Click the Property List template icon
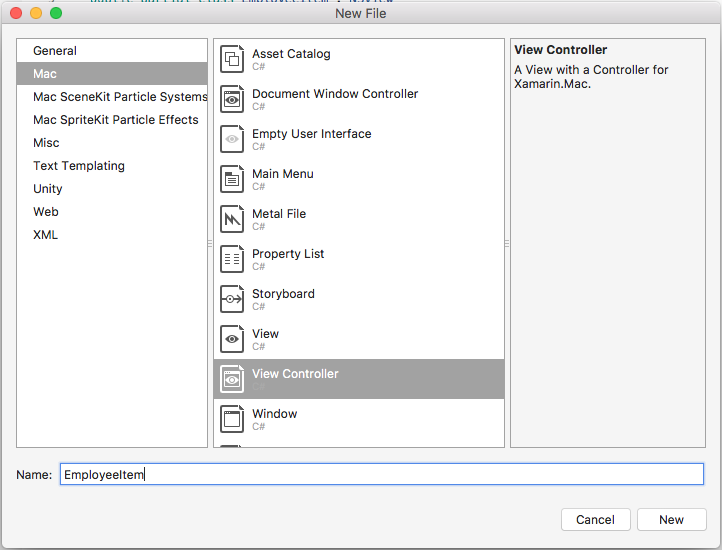The height and width of the screenshot is (550, 722). [232, 259]
